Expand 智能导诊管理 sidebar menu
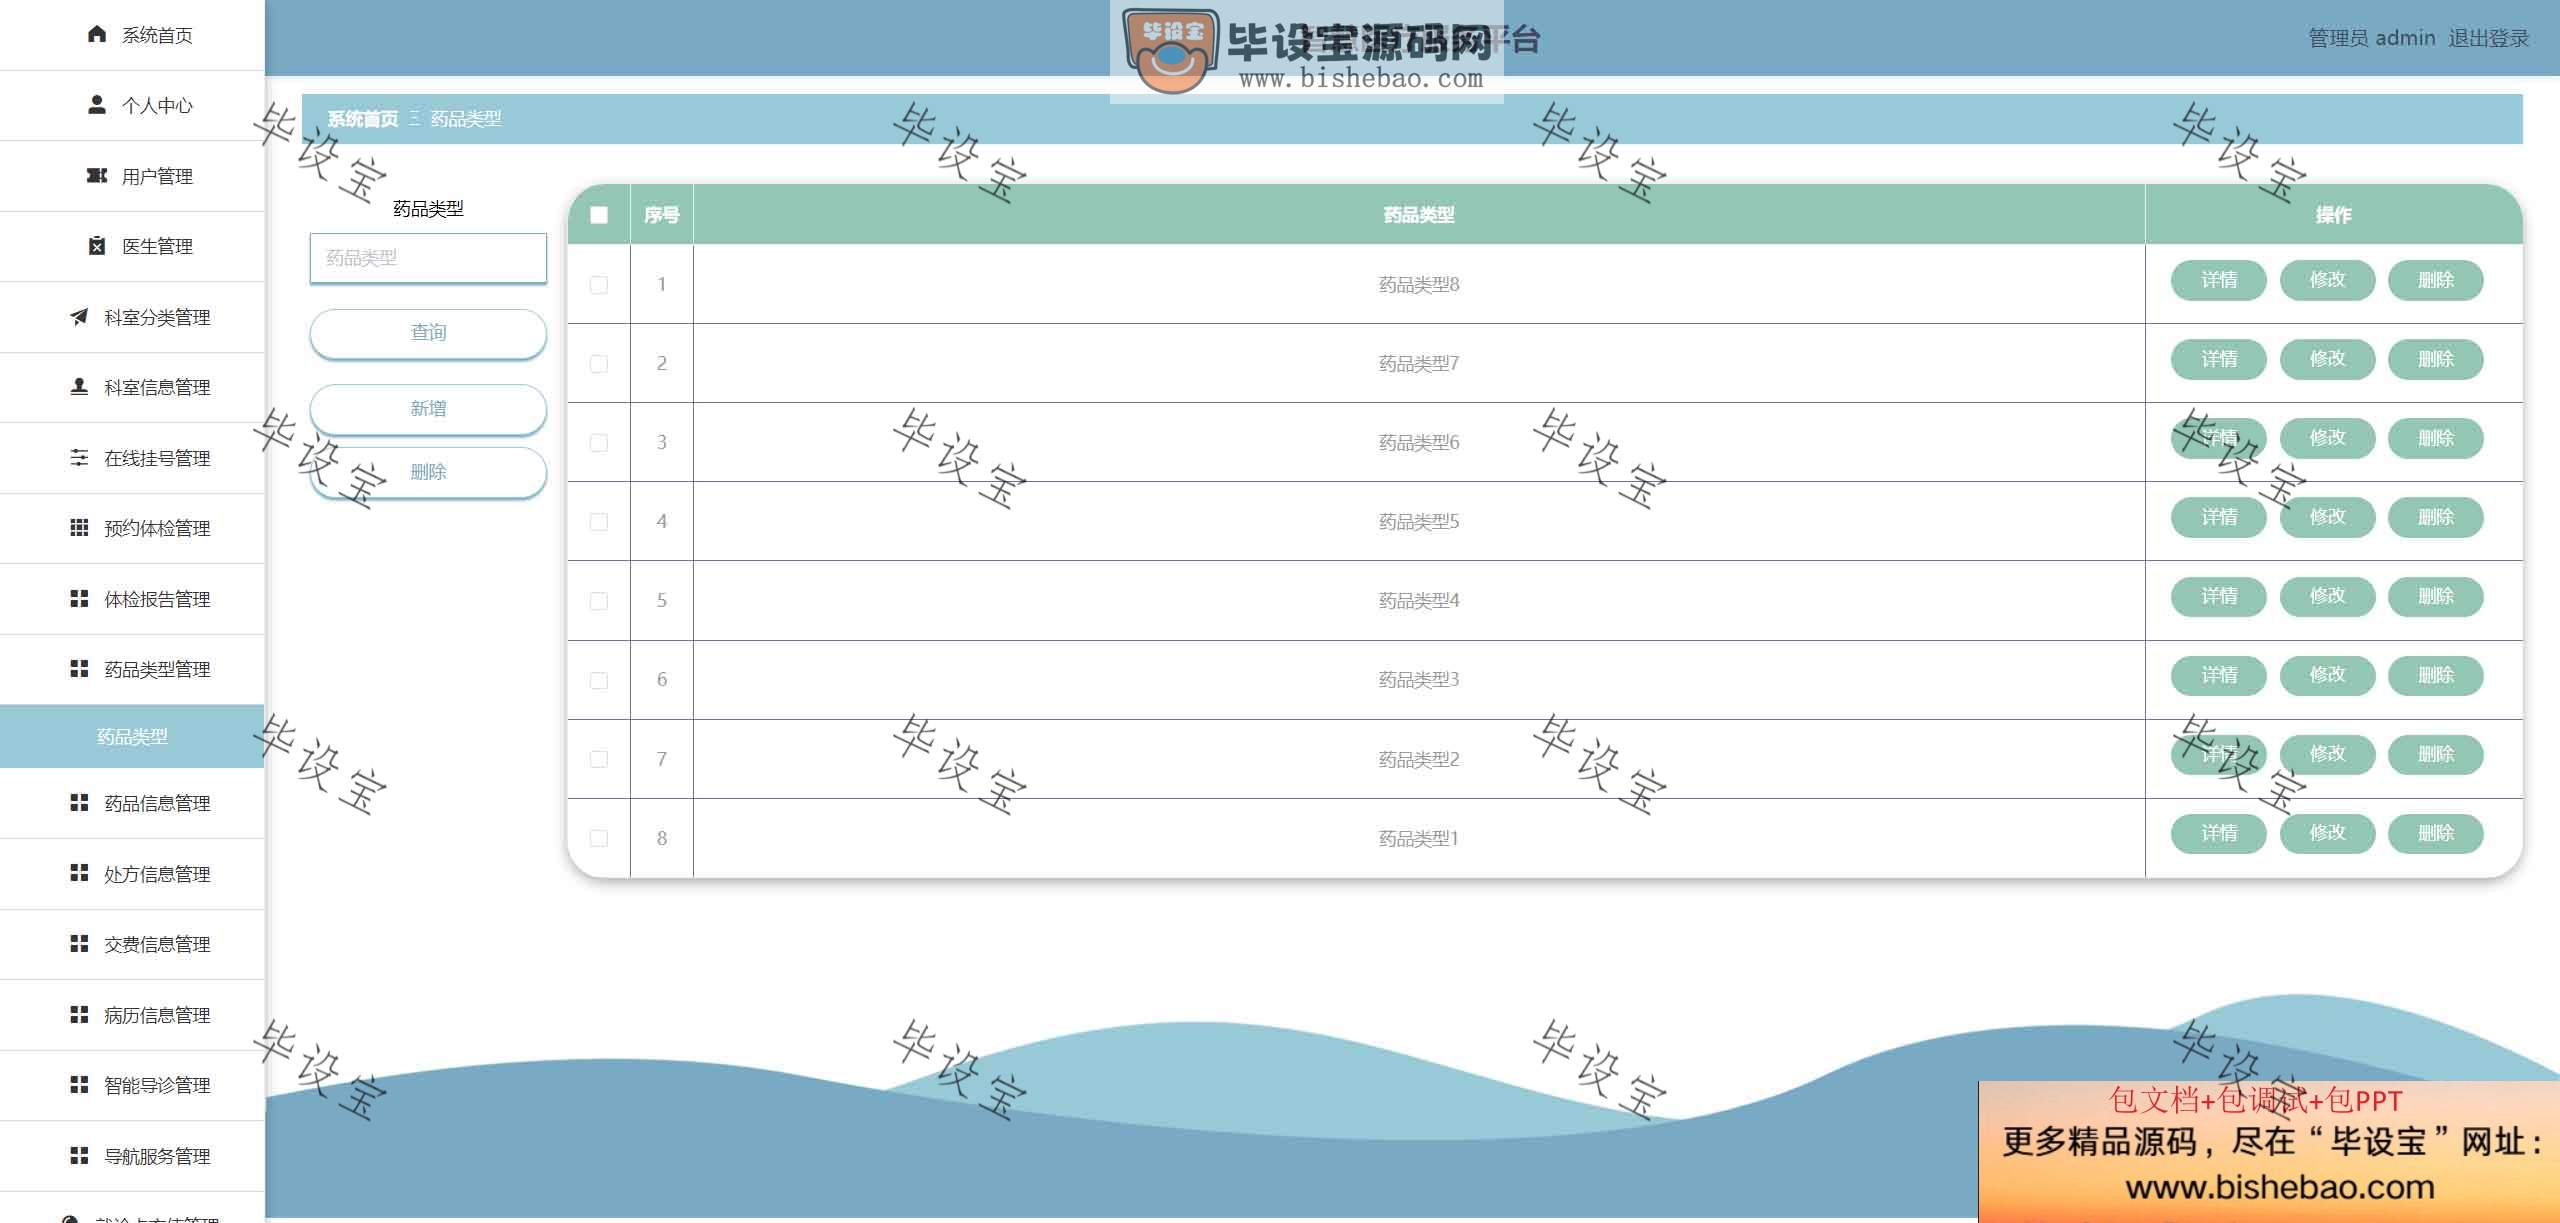2560x1223 pixels. click(132, 1085)
